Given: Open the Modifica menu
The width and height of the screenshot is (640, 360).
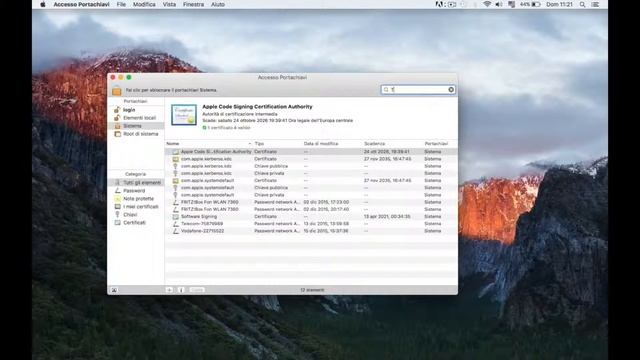Looking at the screenshot, I should (x=144, y=4).
